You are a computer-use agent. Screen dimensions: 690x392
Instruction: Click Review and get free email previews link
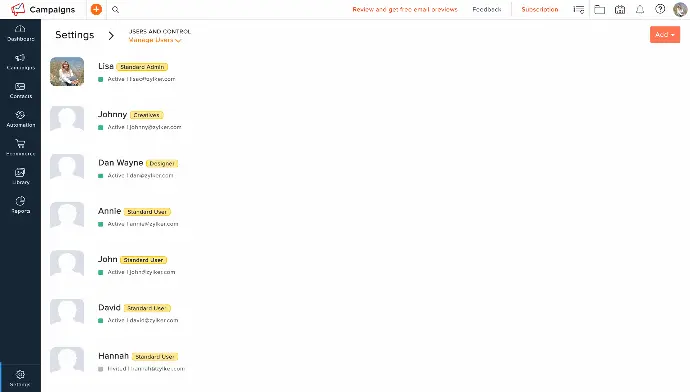405,9
